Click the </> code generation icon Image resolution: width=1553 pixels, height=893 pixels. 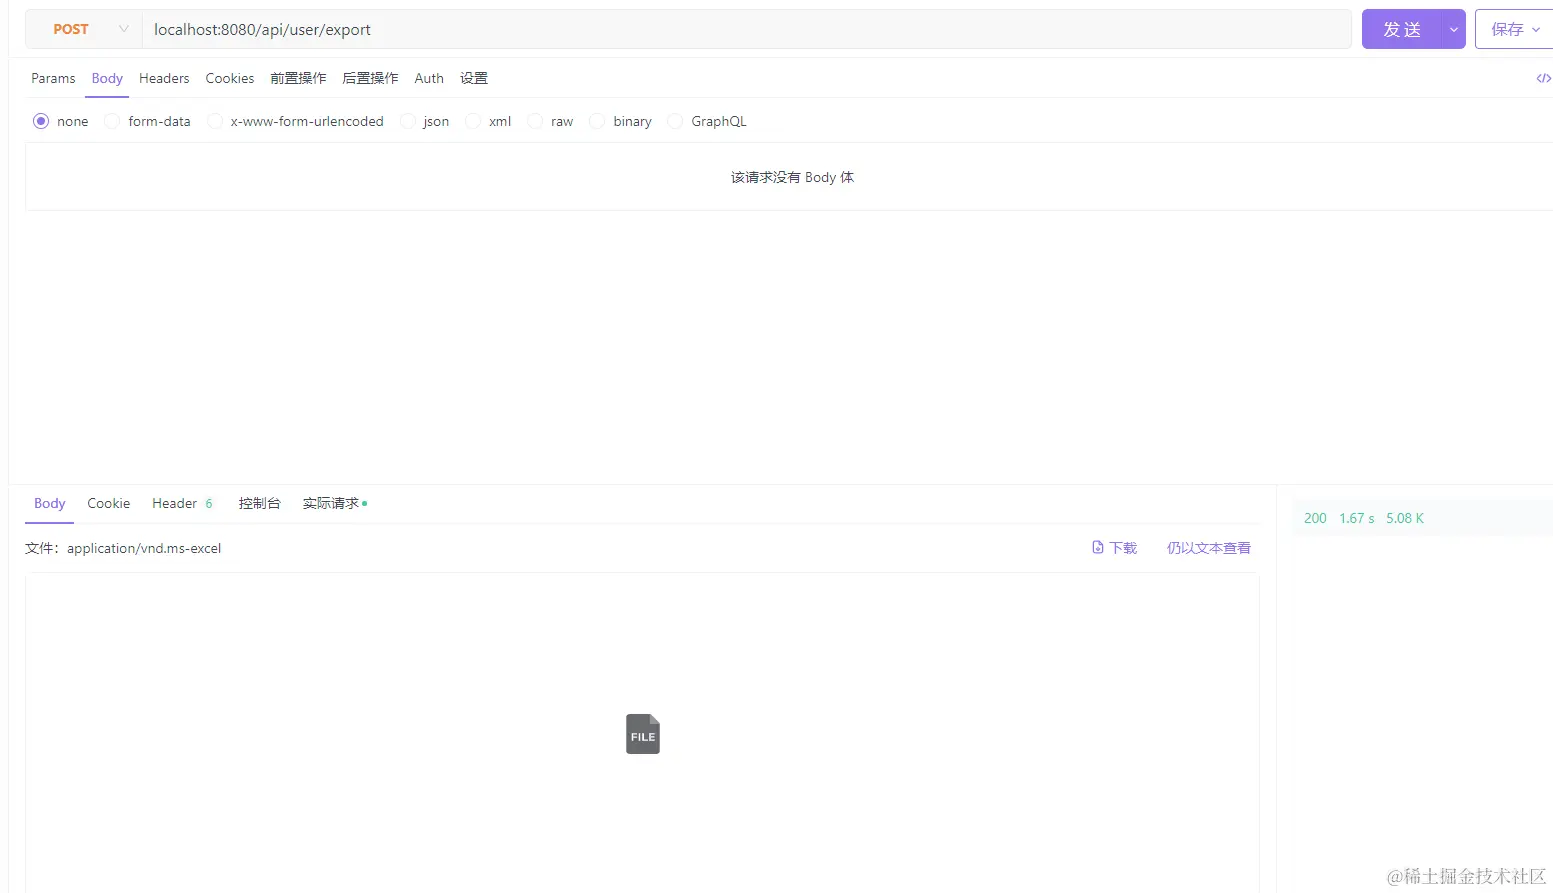(1543, 78)
